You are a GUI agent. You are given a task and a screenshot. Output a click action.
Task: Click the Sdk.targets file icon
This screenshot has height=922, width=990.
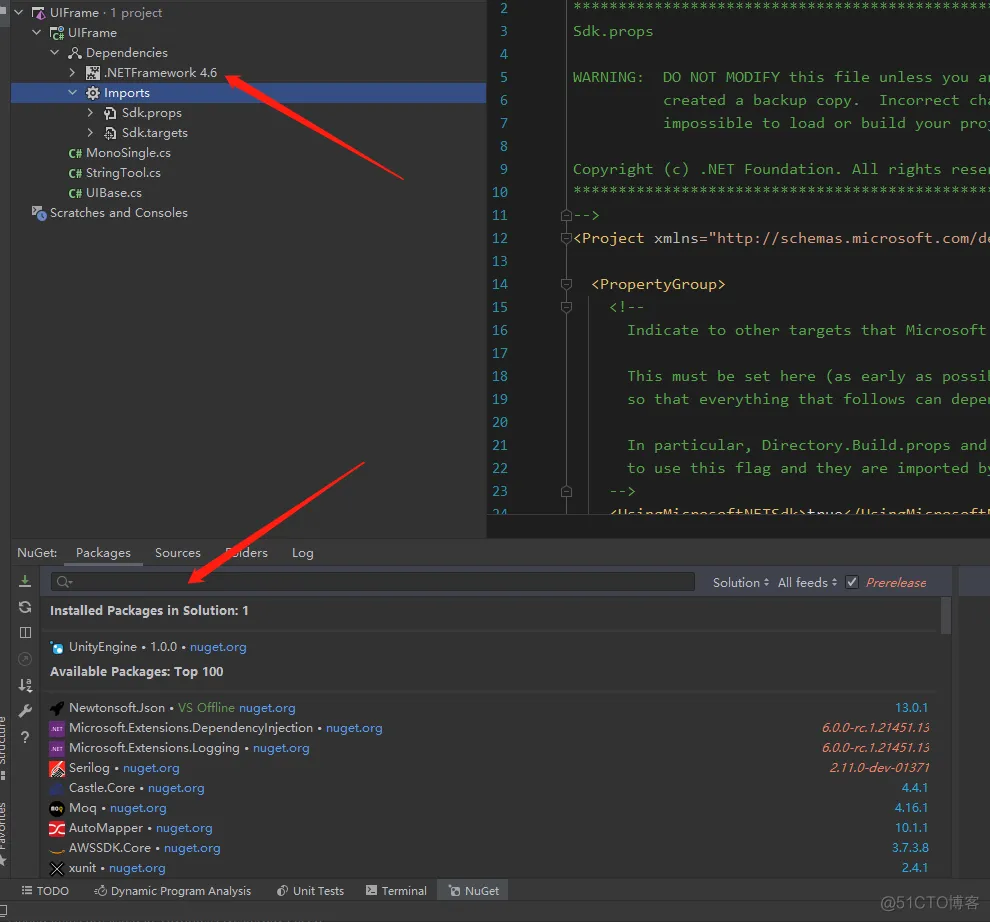[x=110, y=133]
